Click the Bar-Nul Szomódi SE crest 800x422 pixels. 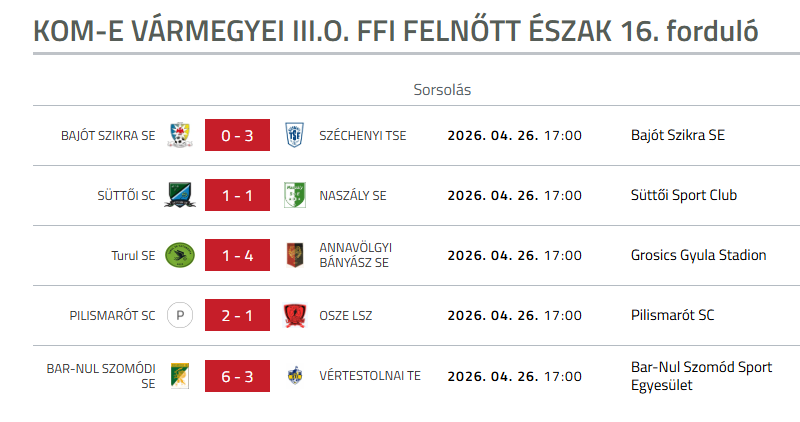(x=180, y=375)
